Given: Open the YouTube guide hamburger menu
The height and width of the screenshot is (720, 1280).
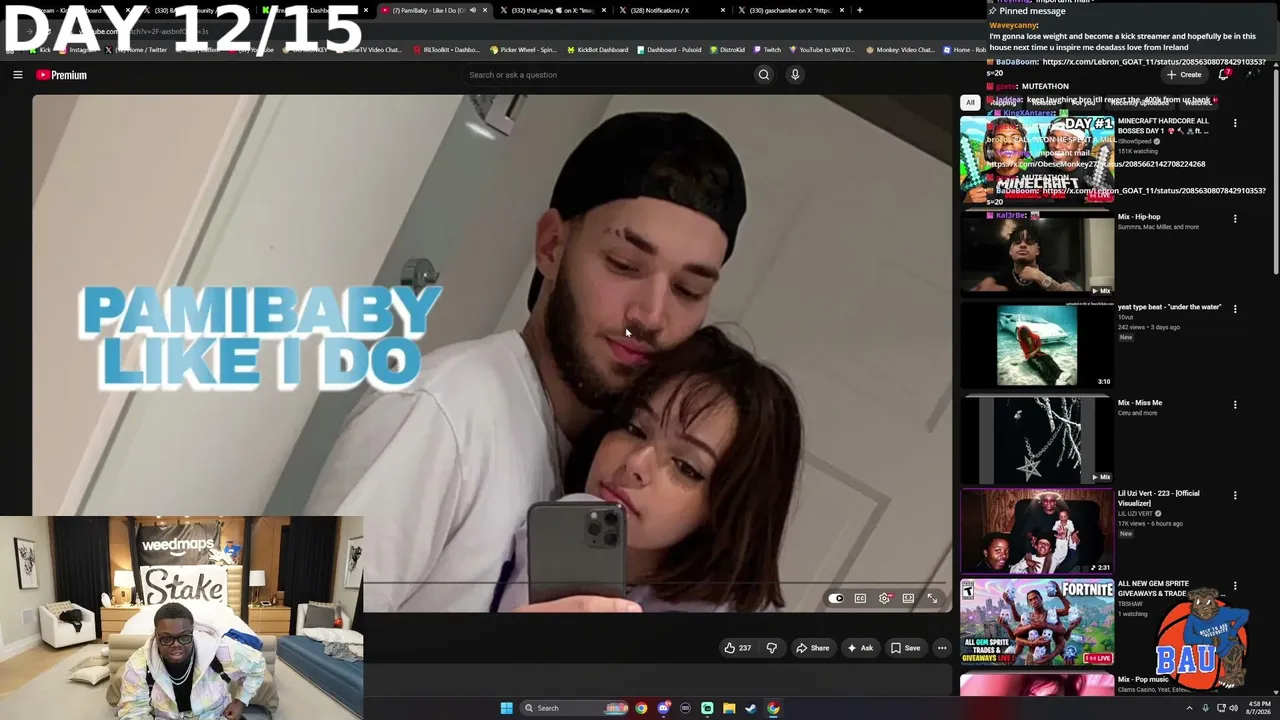Looking at the screenshot, I should [x=17, y=75].
